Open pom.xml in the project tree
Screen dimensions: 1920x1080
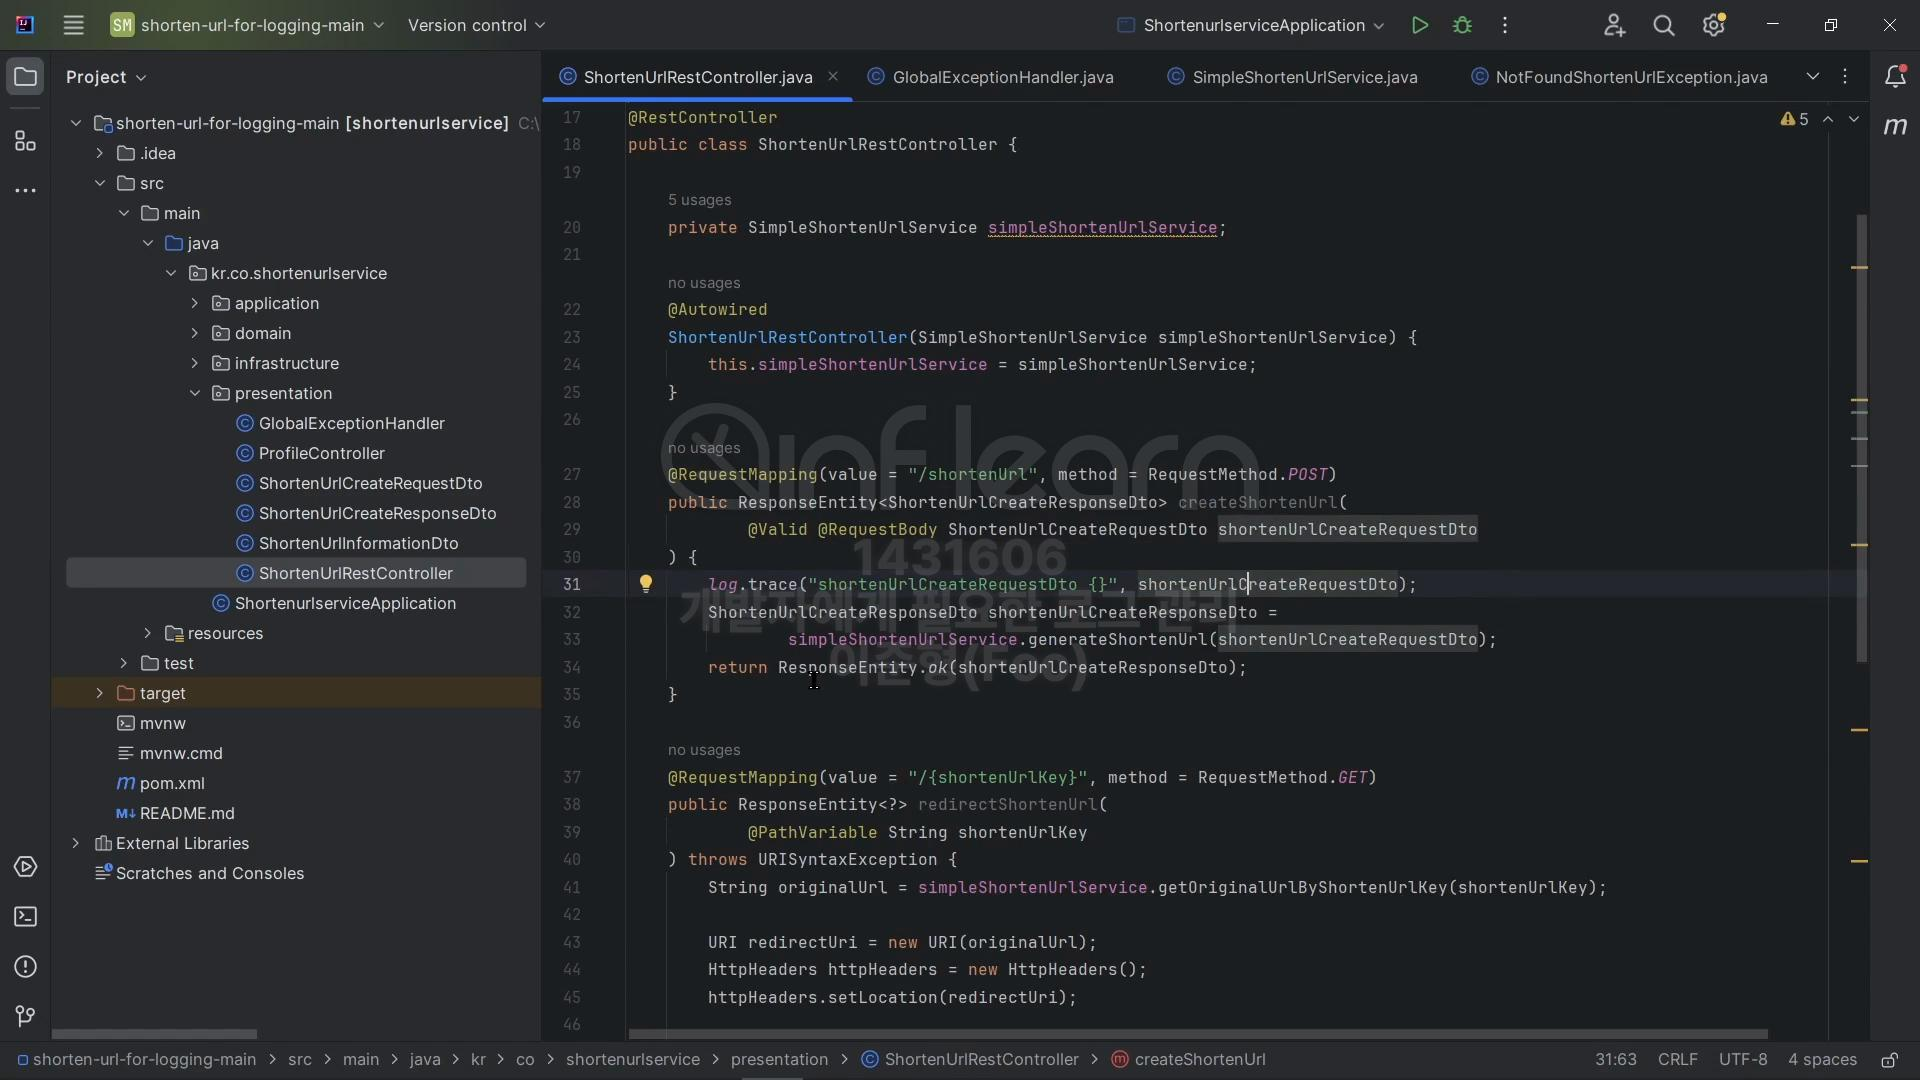click(172, 783)
